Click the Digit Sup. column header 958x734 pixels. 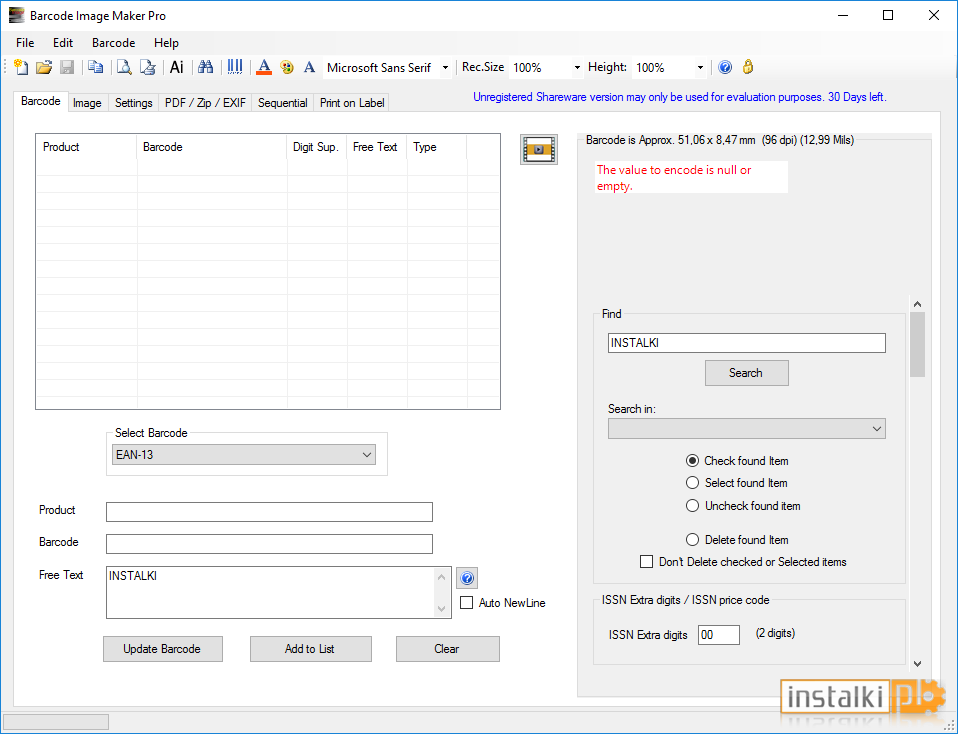[316, 147]
